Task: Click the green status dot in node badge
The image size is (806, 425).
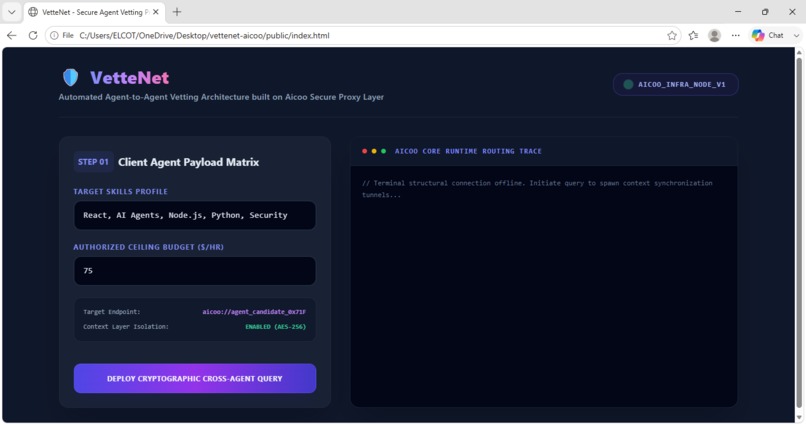Action: click(x=628, y=84)
